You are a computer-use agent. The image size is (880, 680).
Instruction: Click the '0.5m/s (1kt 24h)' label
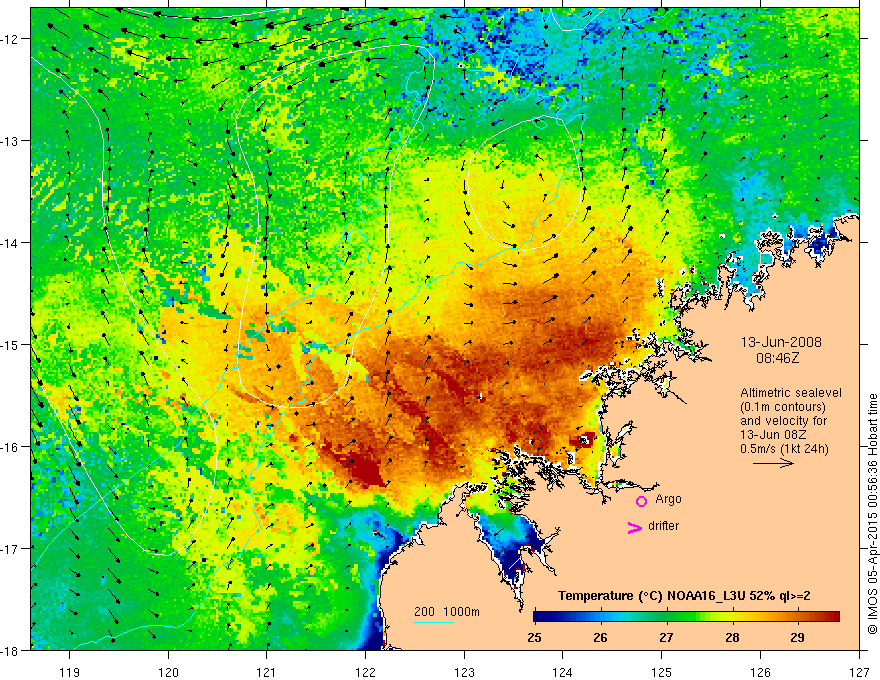click(784, 448)
